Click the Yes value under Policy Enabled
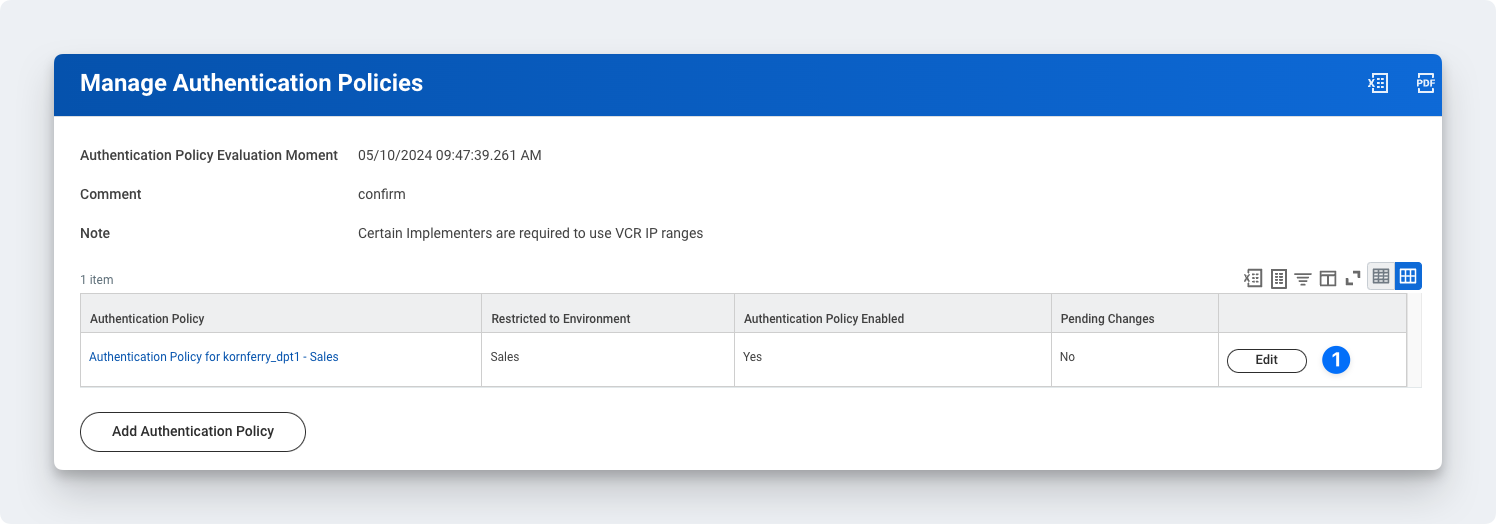 tap(753, 357)
